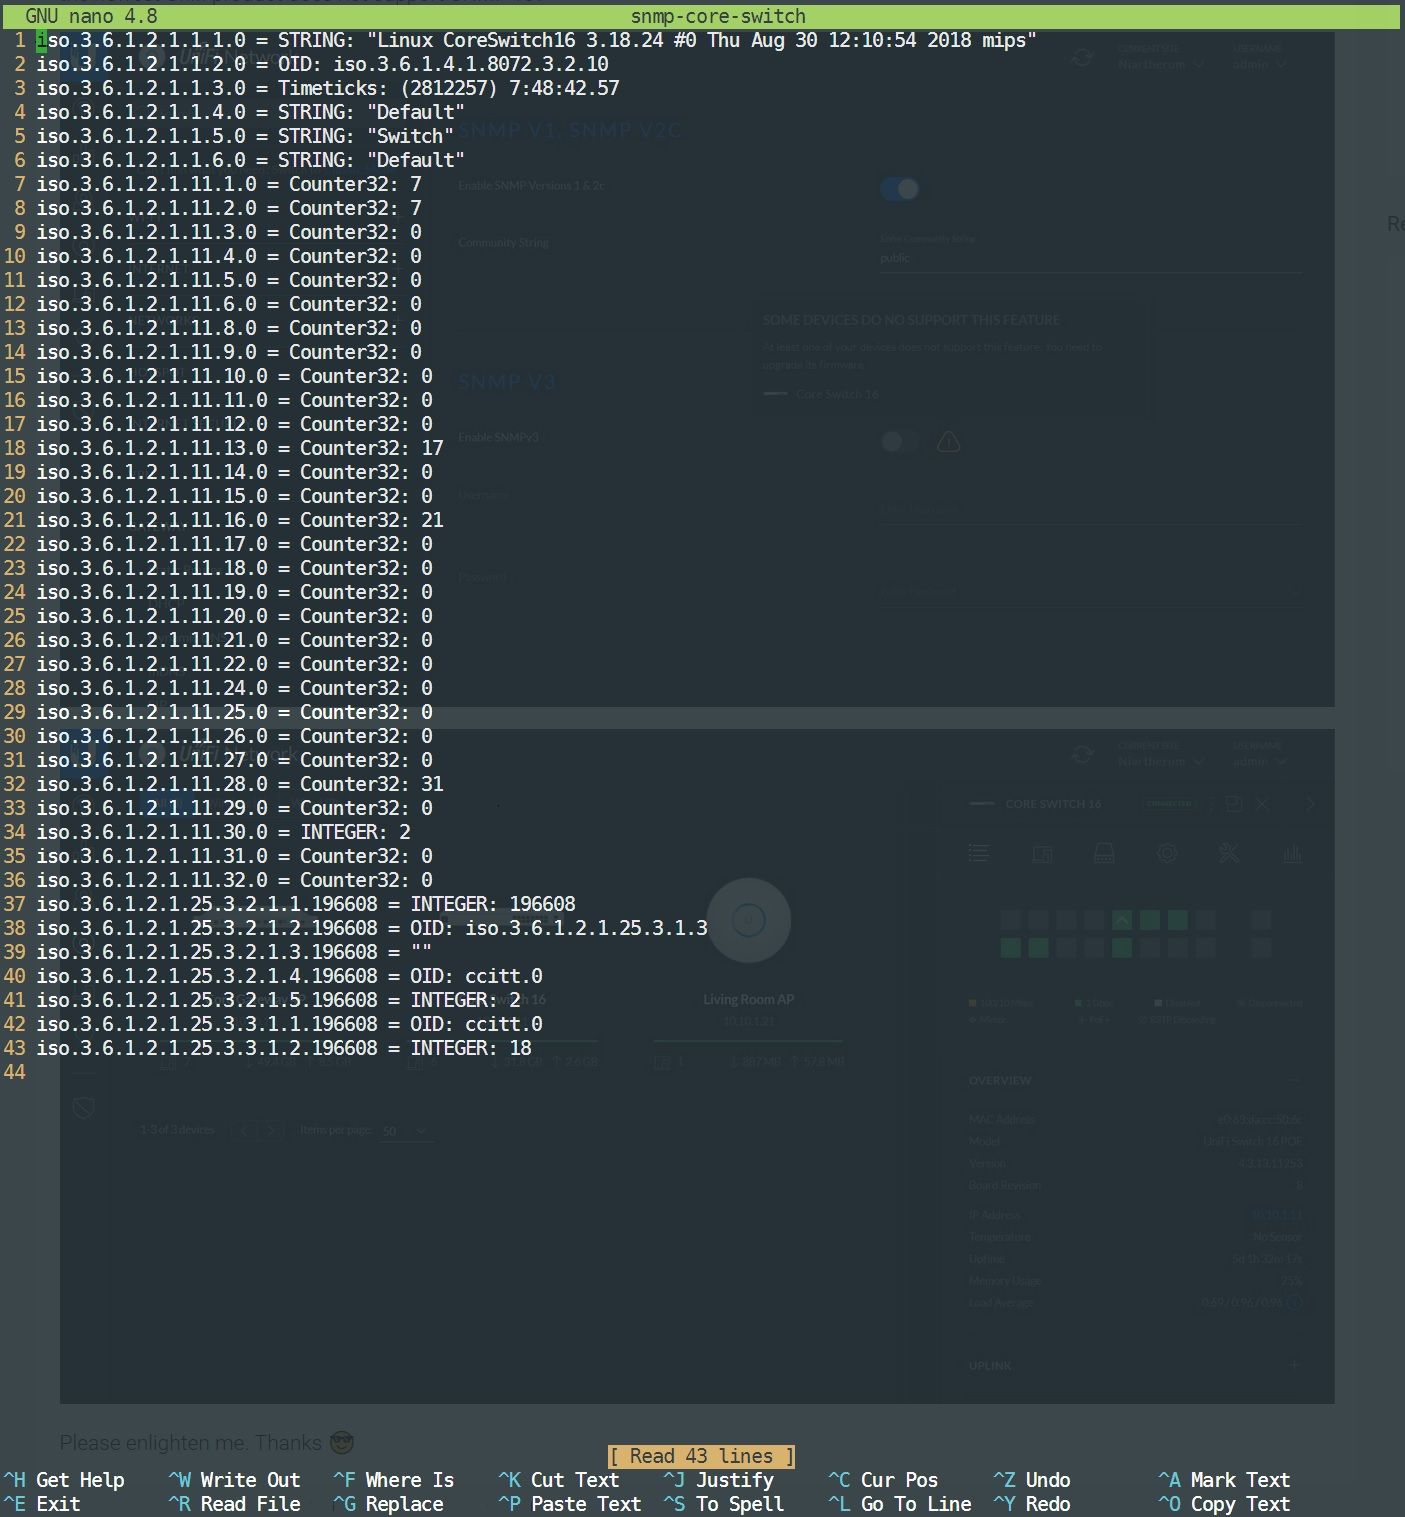Image resolution: width=1405 pixels, height=1517 pixels.
Task: Click the Core Switch details list icon
Action: pos(979,853)
